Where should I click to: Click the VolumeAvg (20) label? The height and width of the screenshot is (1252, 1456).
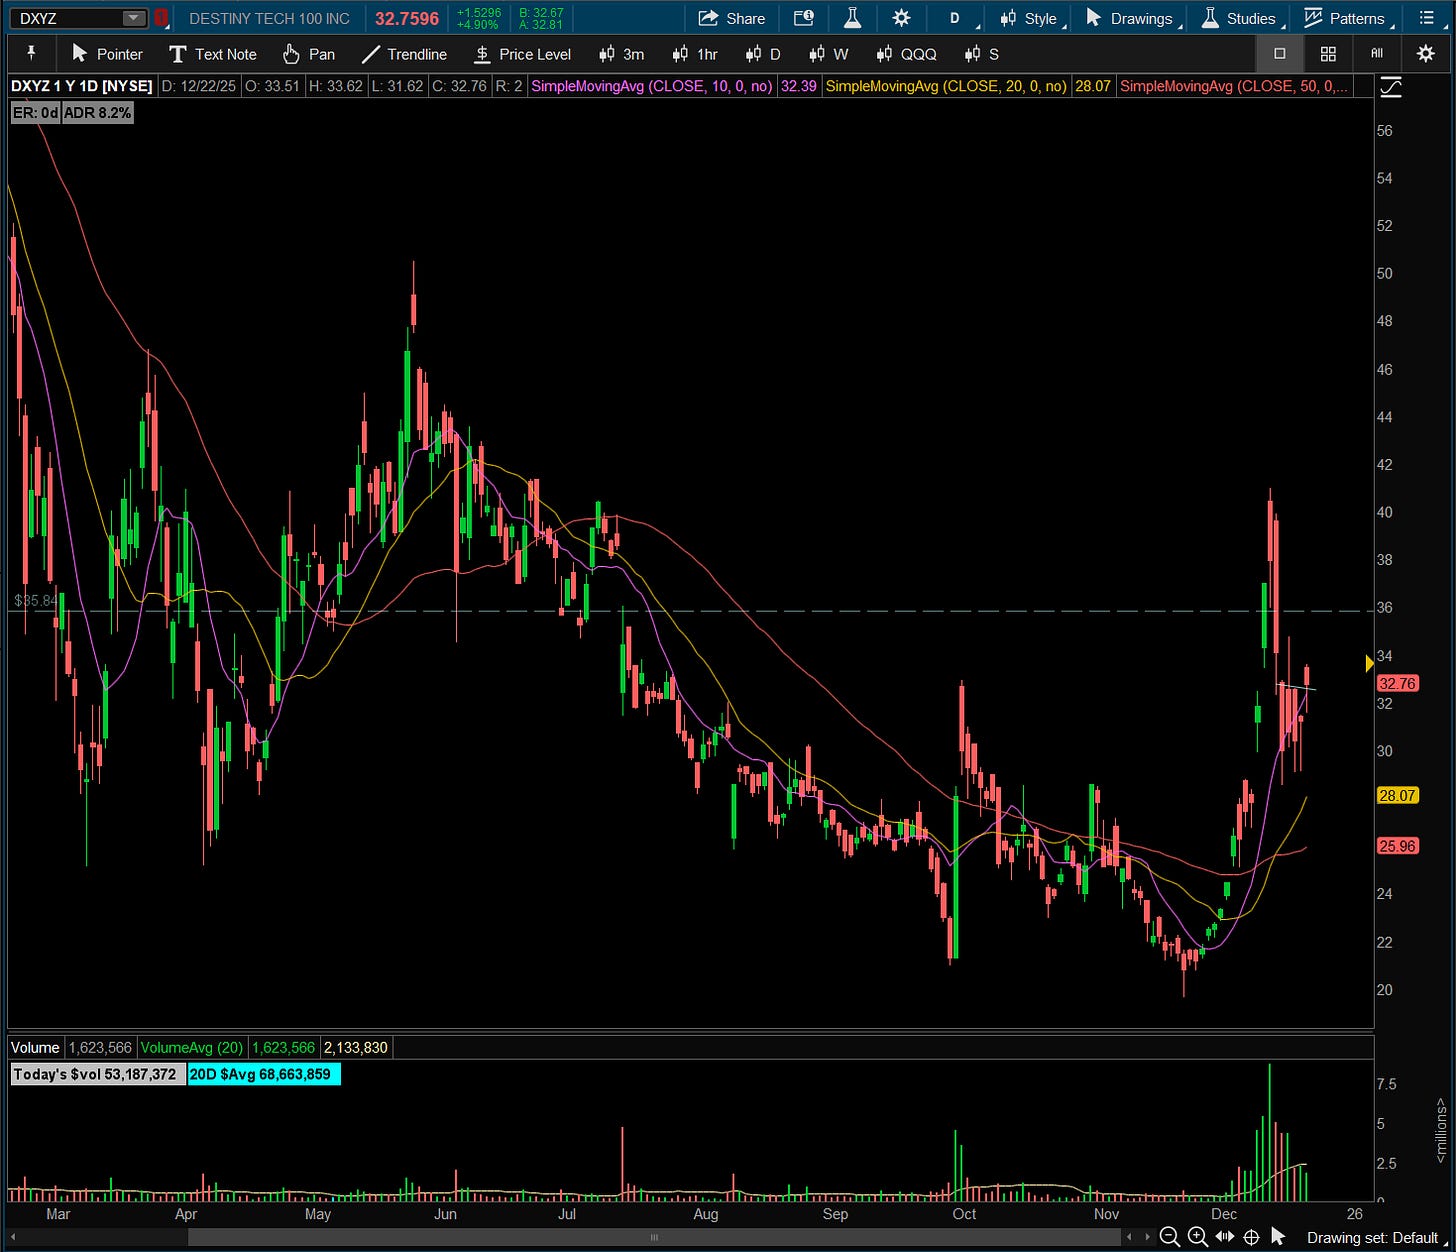(191, 1047)
